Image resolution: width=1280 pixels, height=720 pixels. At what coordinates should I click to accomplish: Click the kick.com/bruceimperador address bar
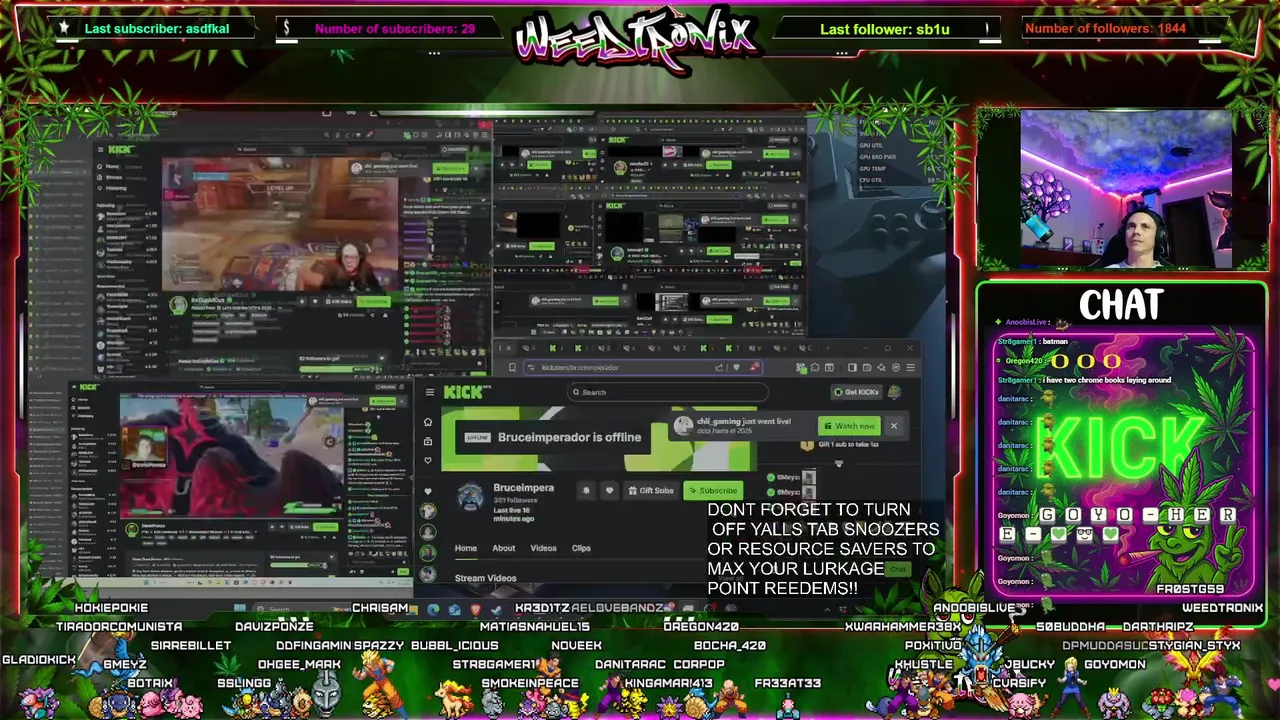tap(643, 368)
